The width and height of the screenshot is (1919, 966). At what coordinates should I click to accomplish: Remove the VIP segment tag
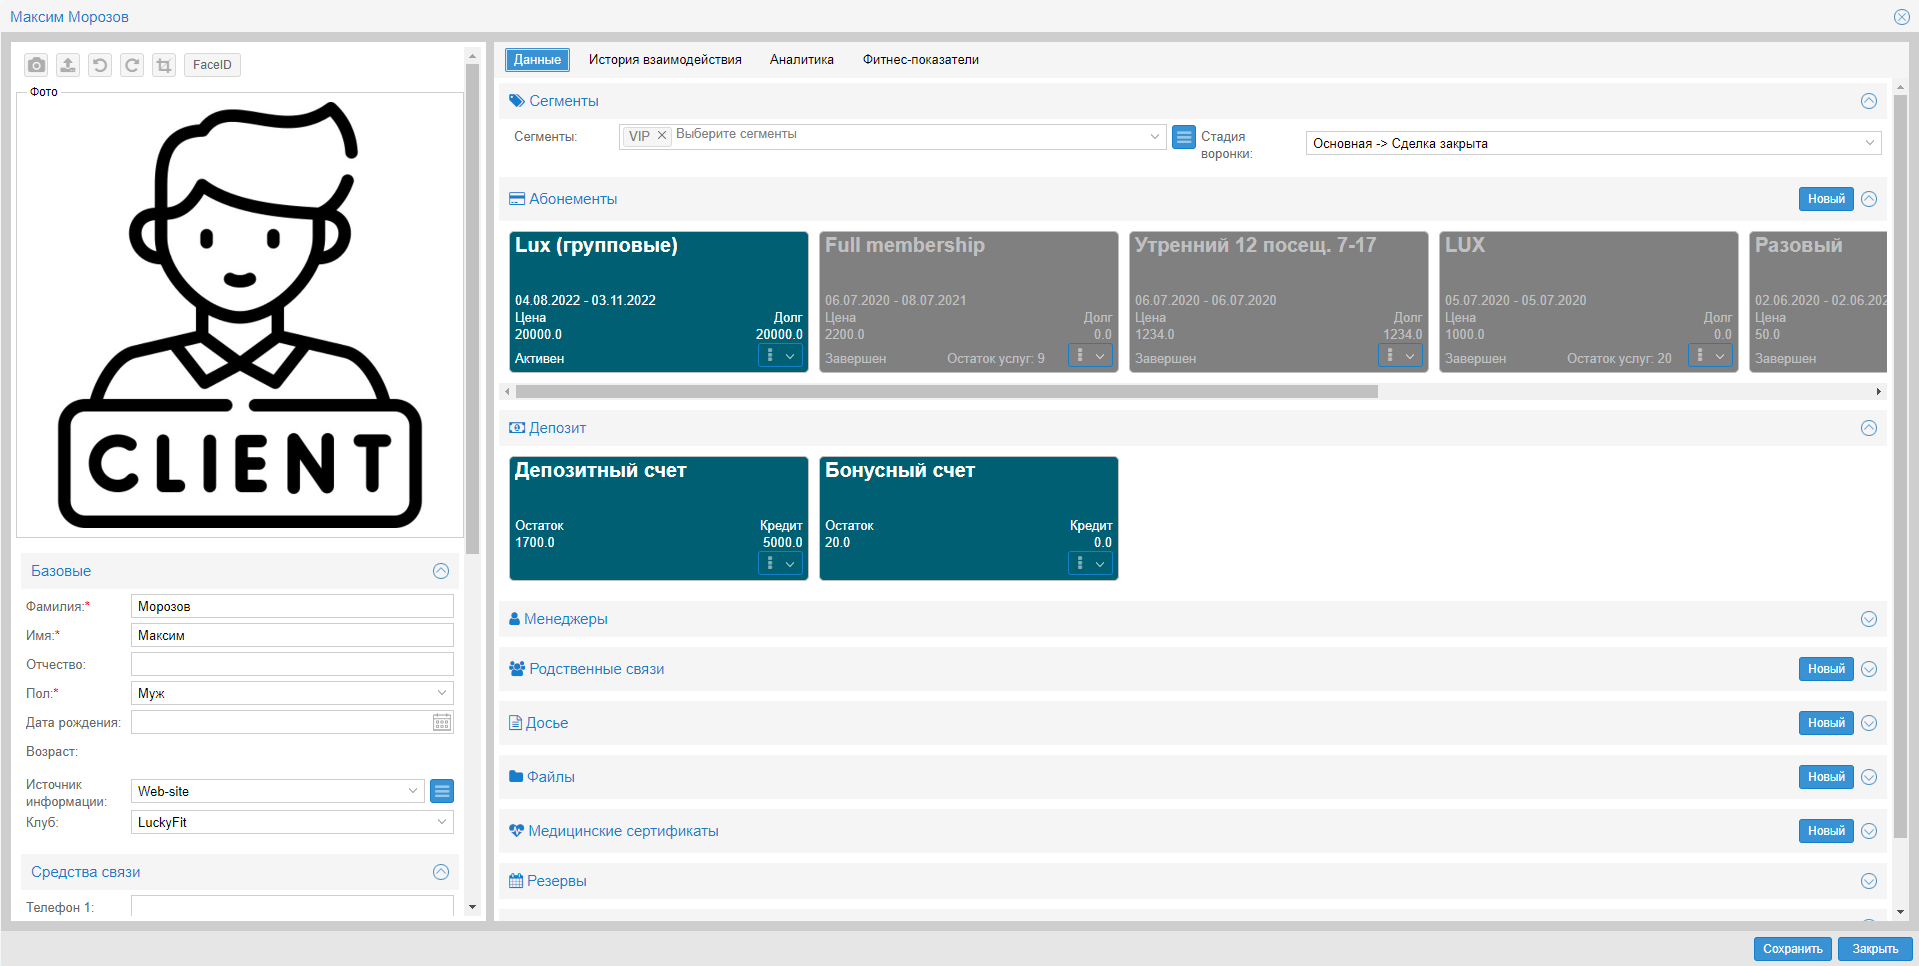662,136
